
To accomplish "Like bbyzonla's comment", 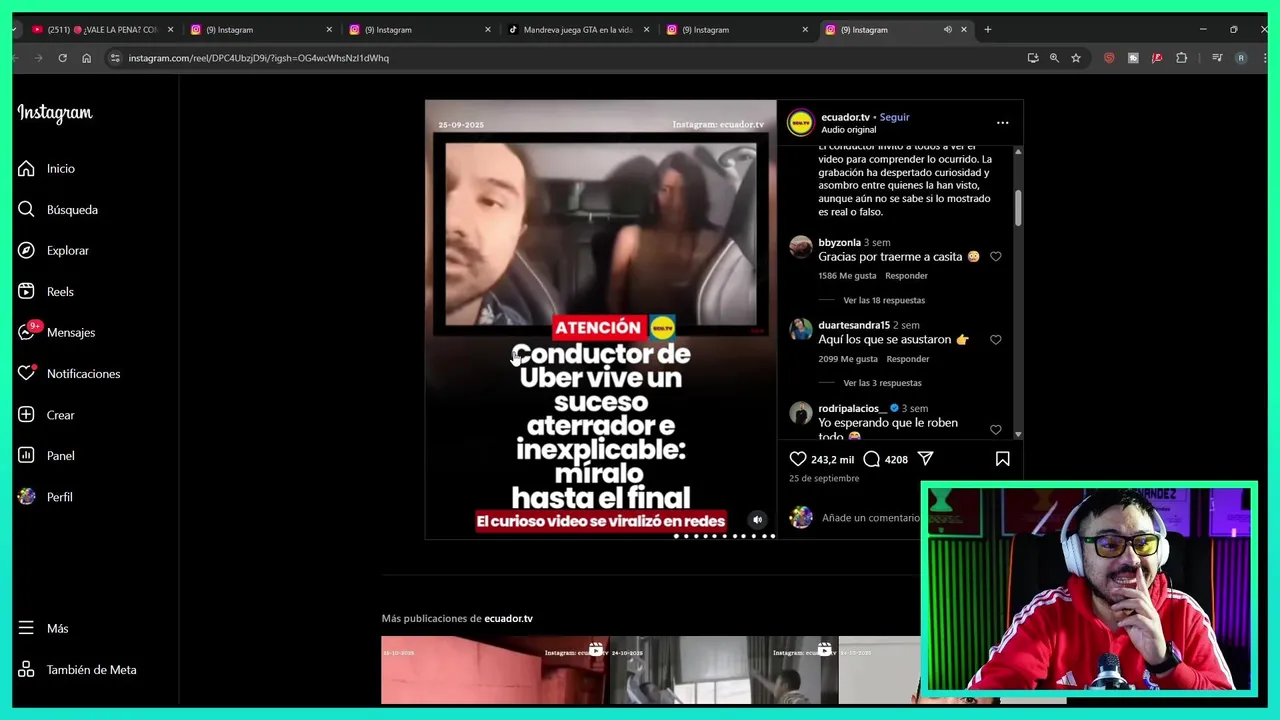I will coord(995,257).
